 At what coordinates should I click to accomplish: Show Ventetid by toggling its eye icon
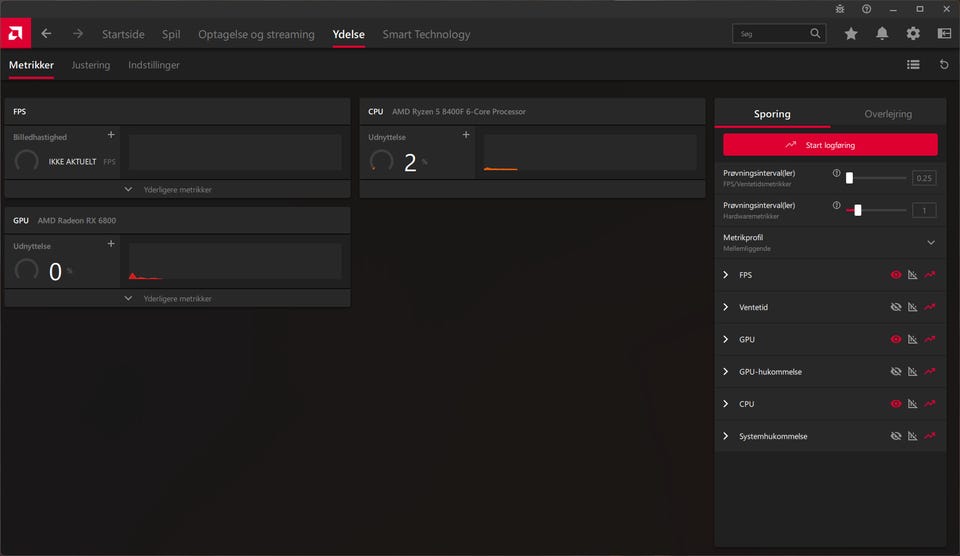point(896,307)
